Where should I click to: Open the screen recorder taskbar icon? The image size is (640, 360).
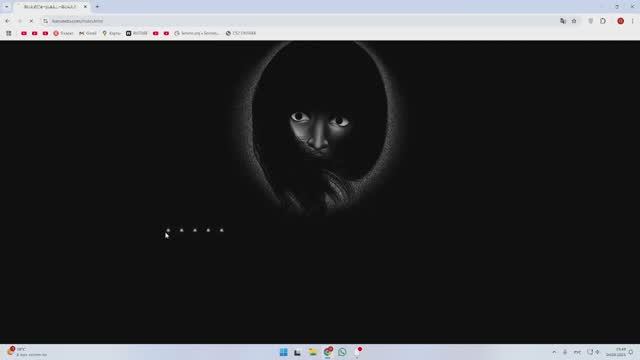(x=358, y=352)
